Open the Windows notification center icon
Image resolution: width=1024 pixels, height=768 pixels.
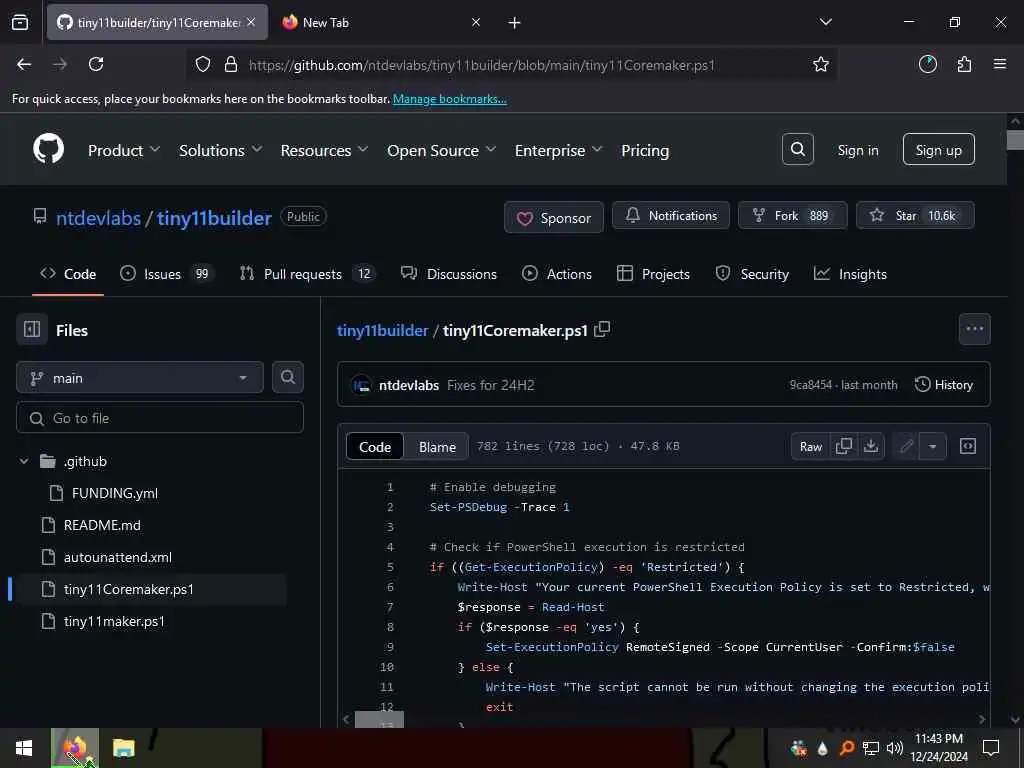pos(991,747)
